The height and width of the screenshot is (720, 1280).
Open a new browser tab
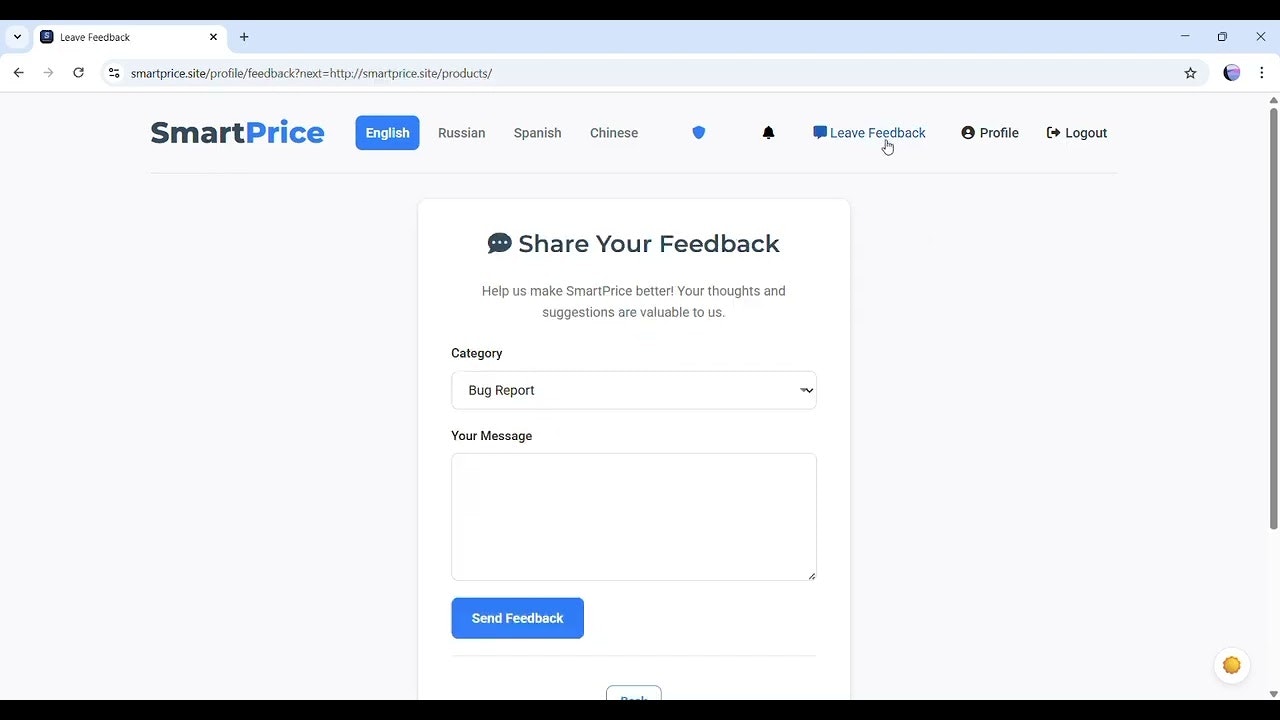[244, 37]
